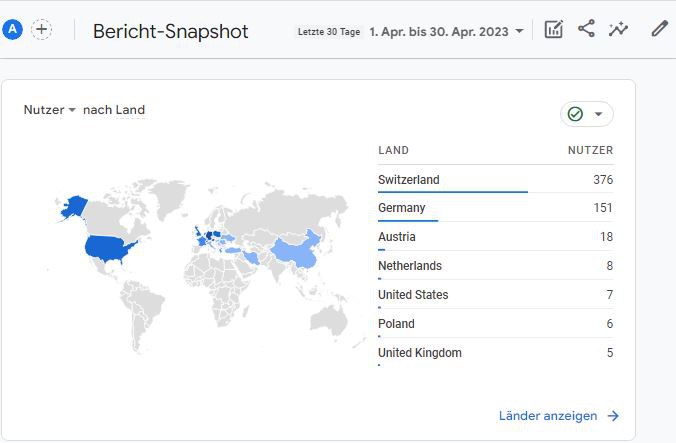The height and width of the screenshot is (443, 676).
Task: Click the United States on the map
Action: (110, 249)
